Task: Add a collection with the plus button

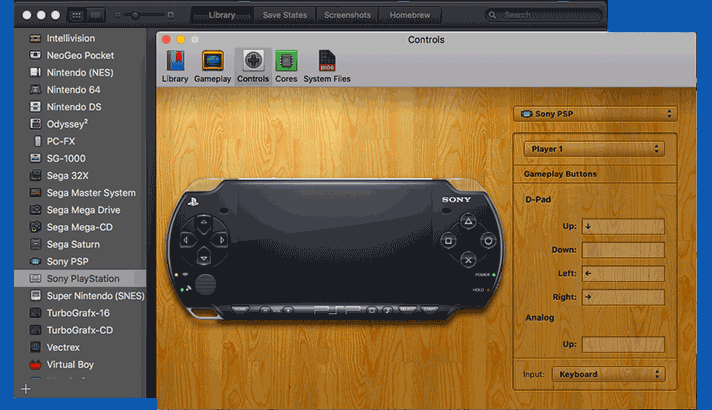Action: [x=26, y=389]
